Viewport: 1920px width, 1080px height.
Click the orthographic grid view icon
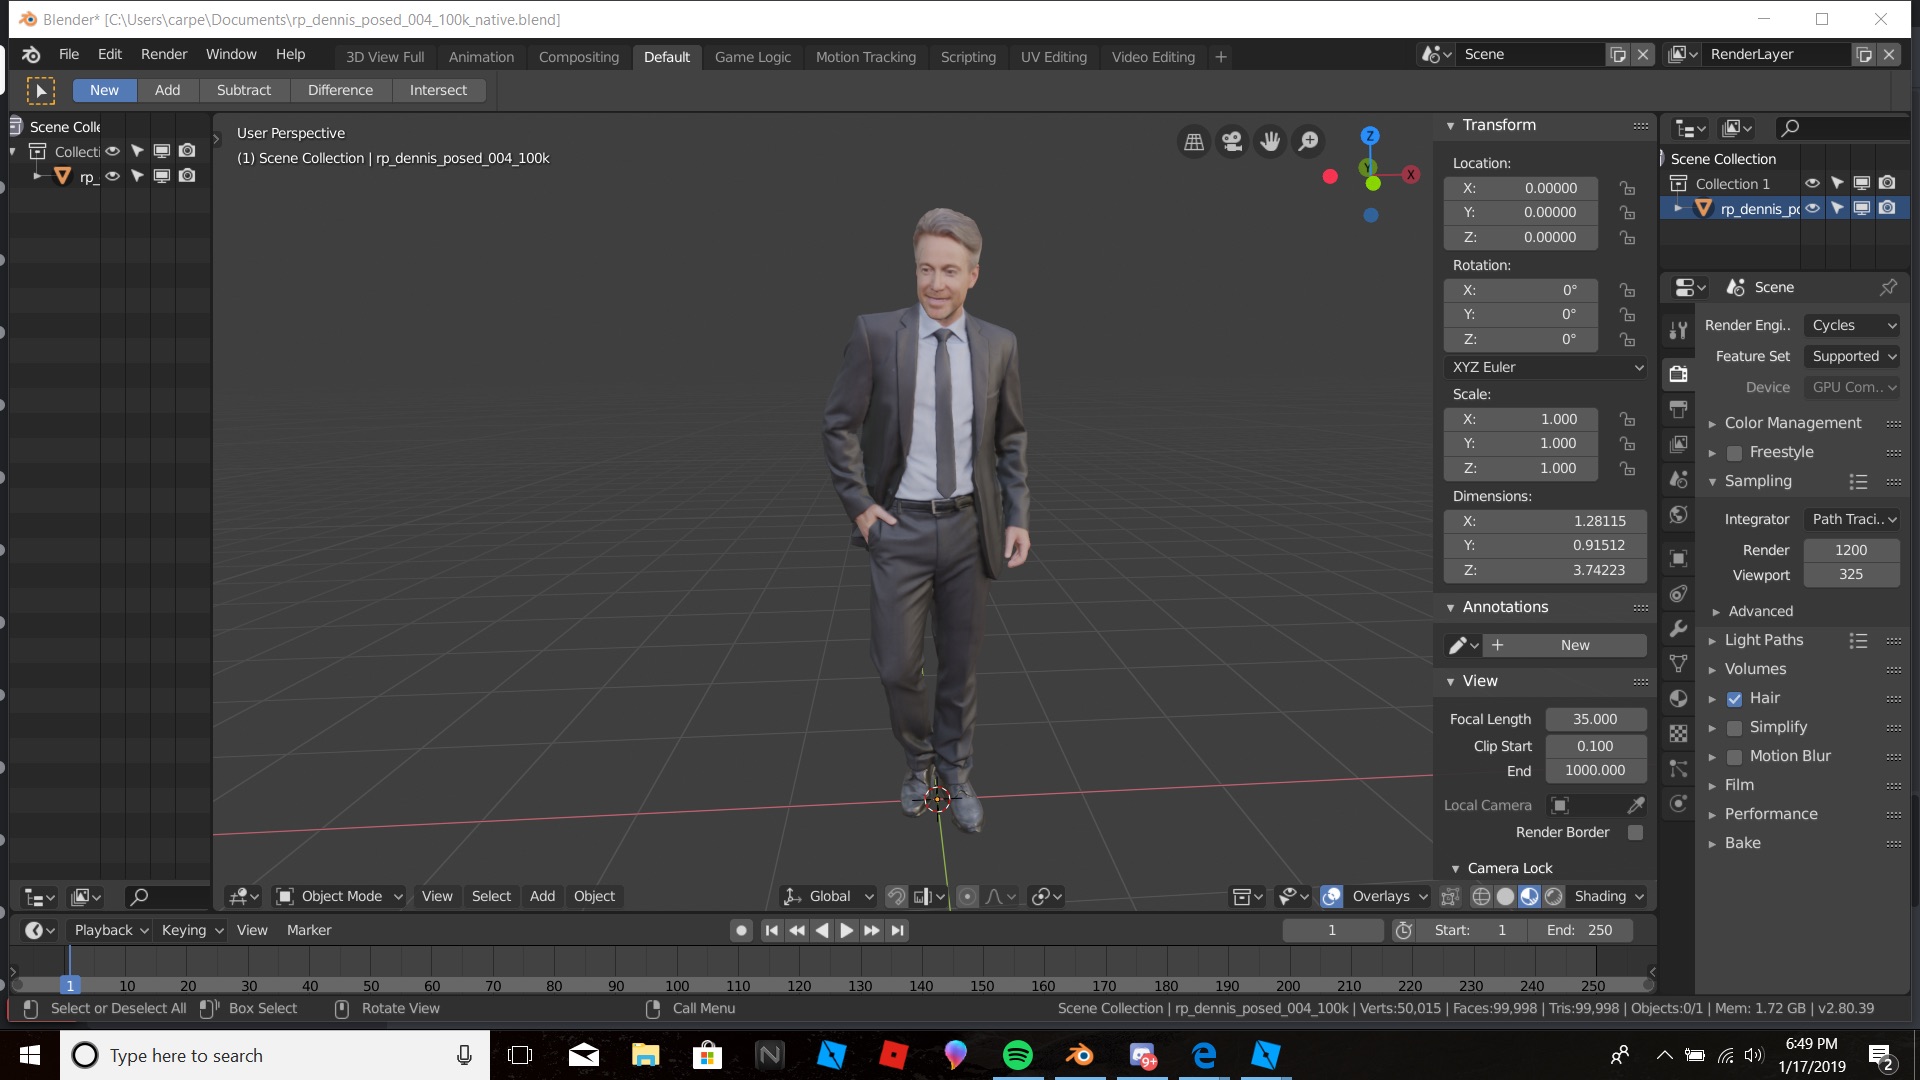[1194, 142]
